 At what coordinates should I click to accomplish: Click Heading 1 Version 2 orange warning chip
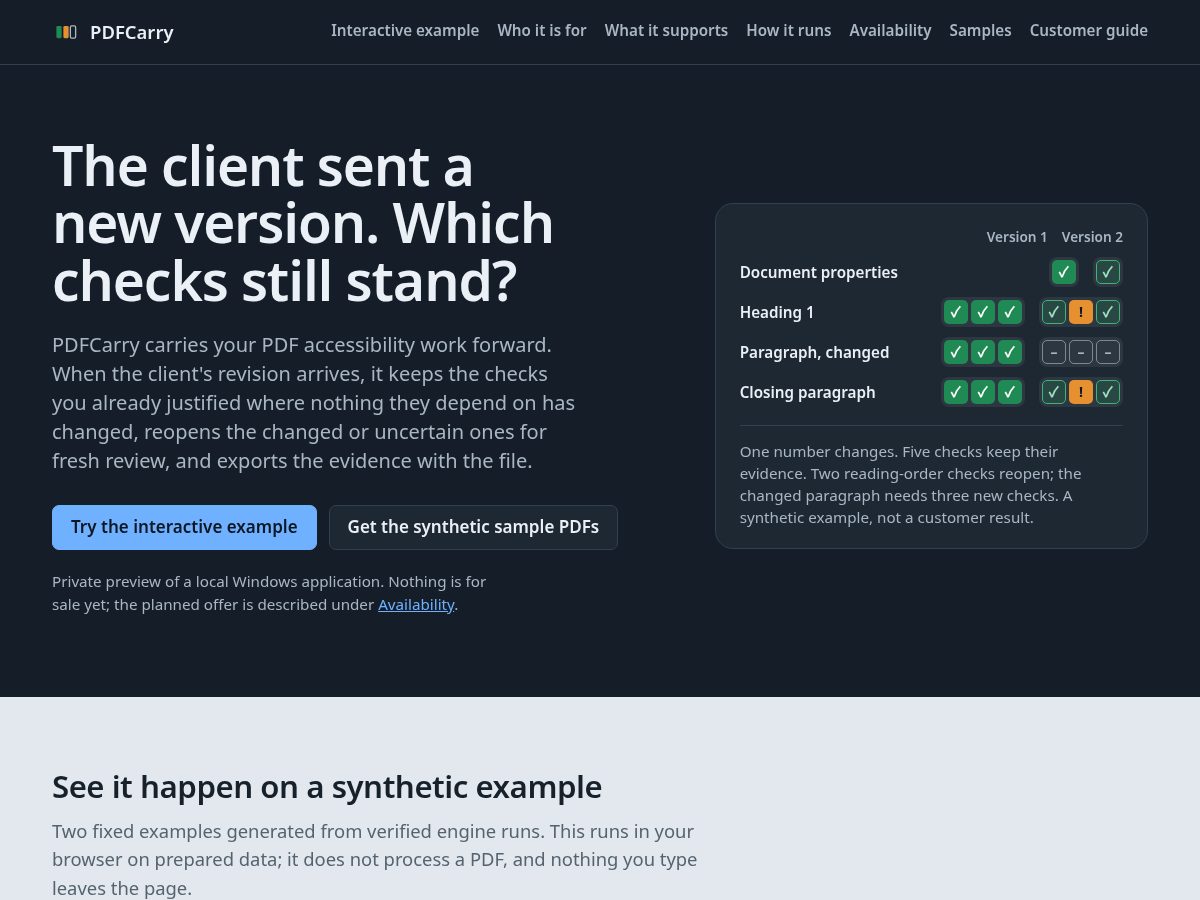pyautogui.click(x=1081, y=312)
